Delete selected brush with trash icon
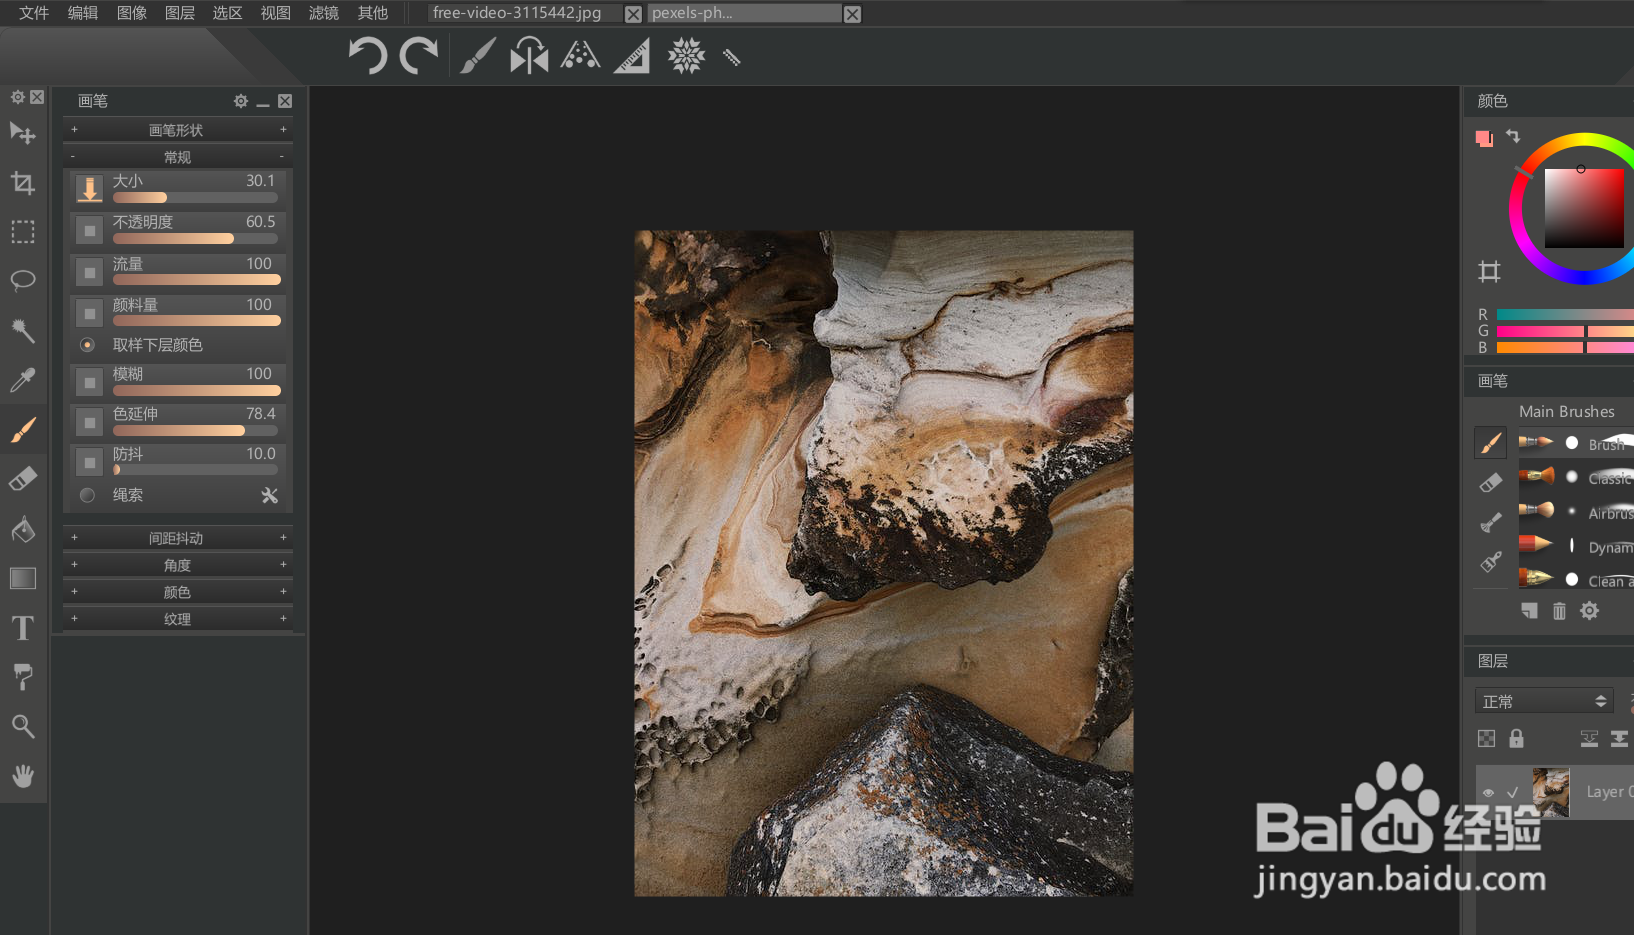 coord(1559,611)
